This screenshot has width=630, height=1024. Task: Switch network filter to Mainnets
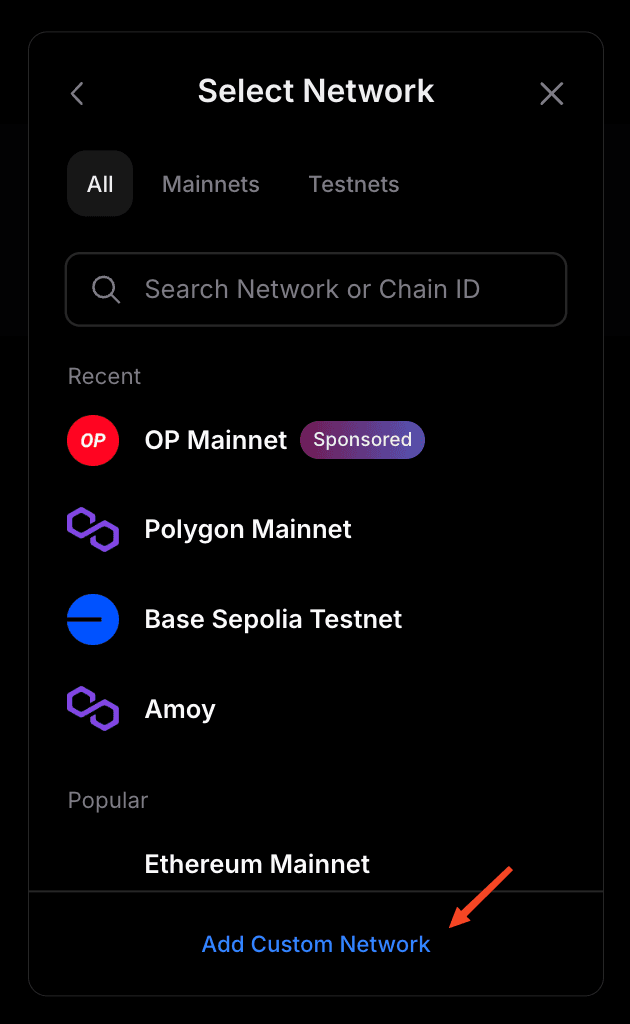point(210,184)
